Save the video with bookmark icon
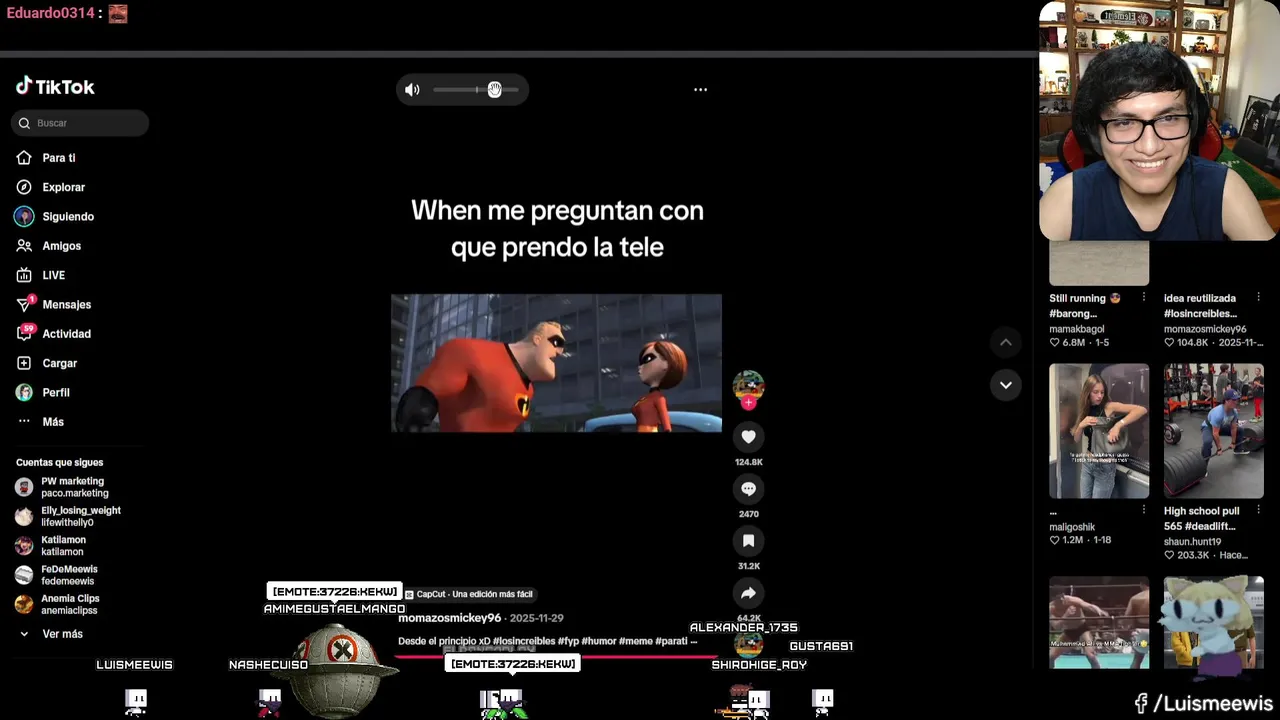 pos(748,541)
